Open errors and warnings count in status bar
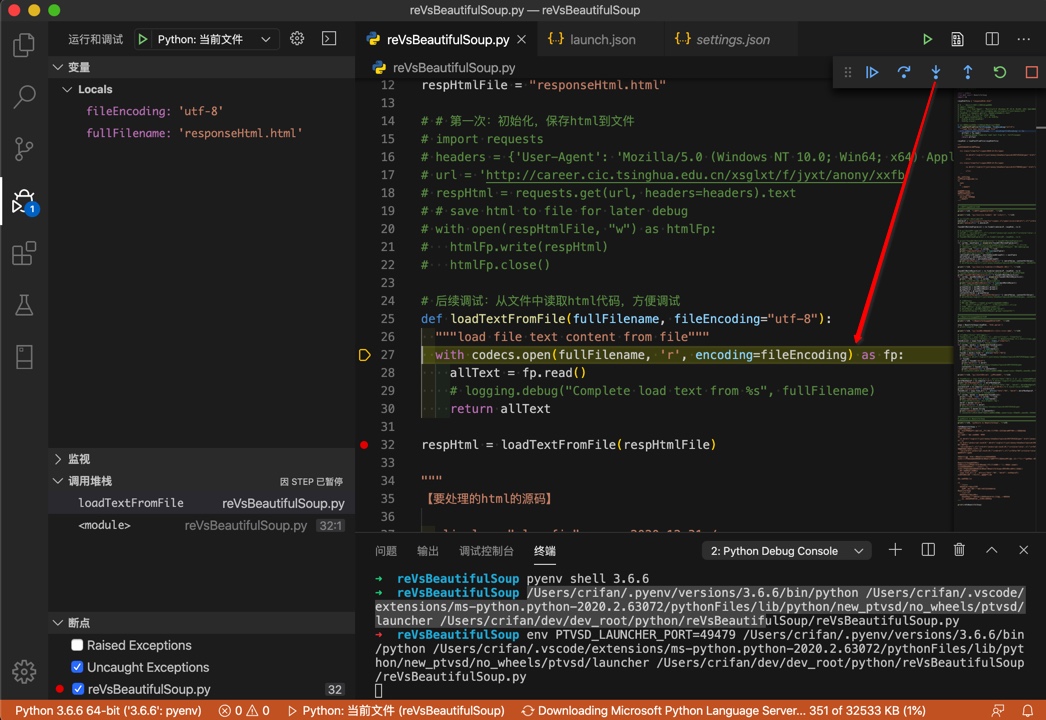Screen dimensions: 1046x720 tap(244, 711)
